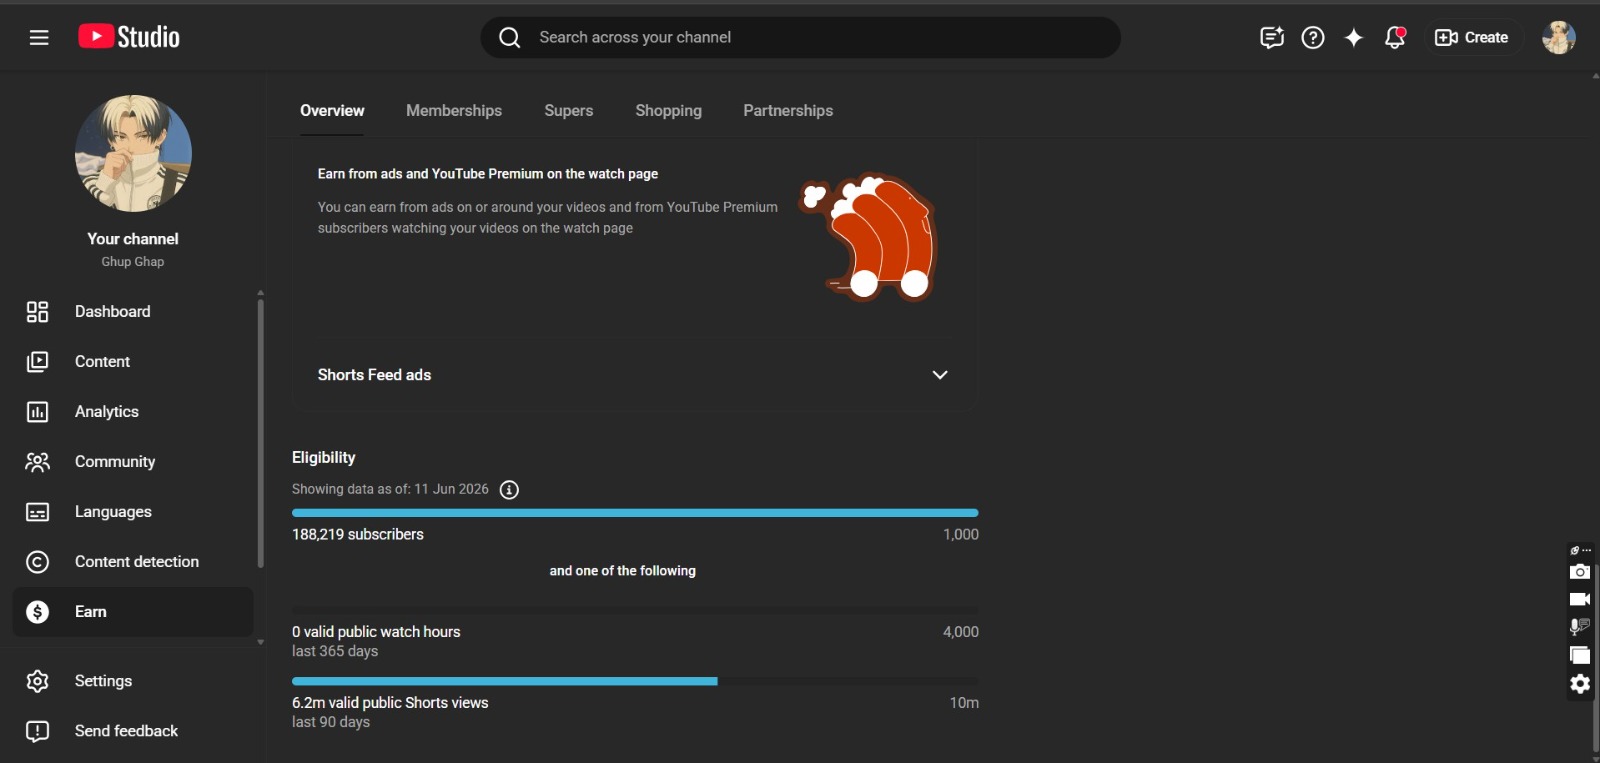Click the Send feedback label
Viewport: 1600px width, 763px height.
coord(126,731)
